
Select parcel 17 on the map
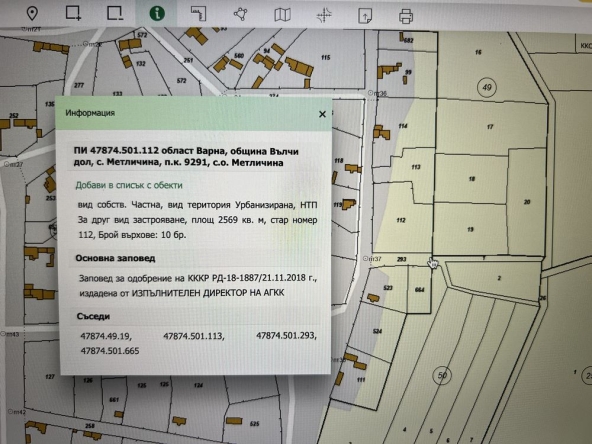tap(490, 127)
